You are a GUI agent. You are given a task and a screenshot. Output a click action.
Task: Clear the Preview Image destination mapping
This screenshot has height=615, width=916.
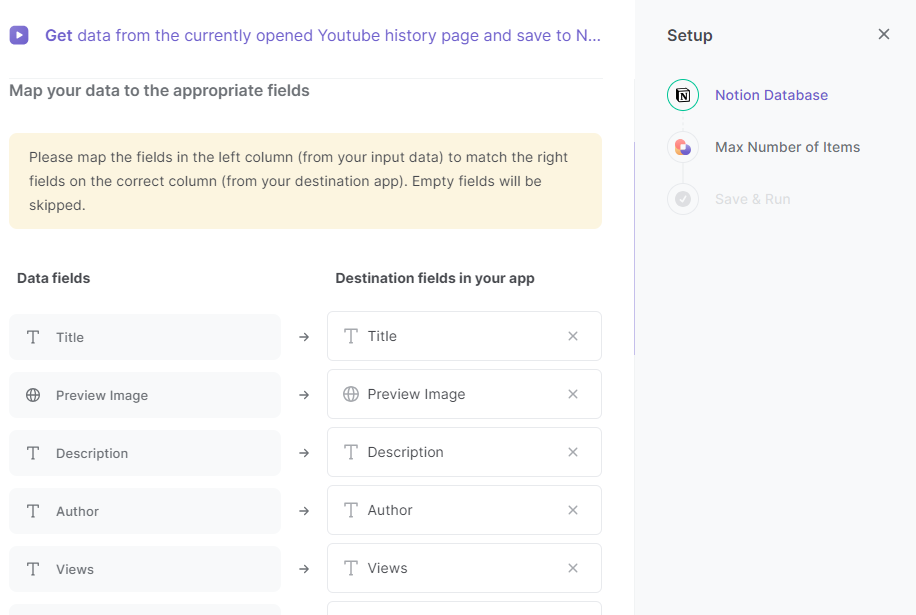(x=573, y=394)
